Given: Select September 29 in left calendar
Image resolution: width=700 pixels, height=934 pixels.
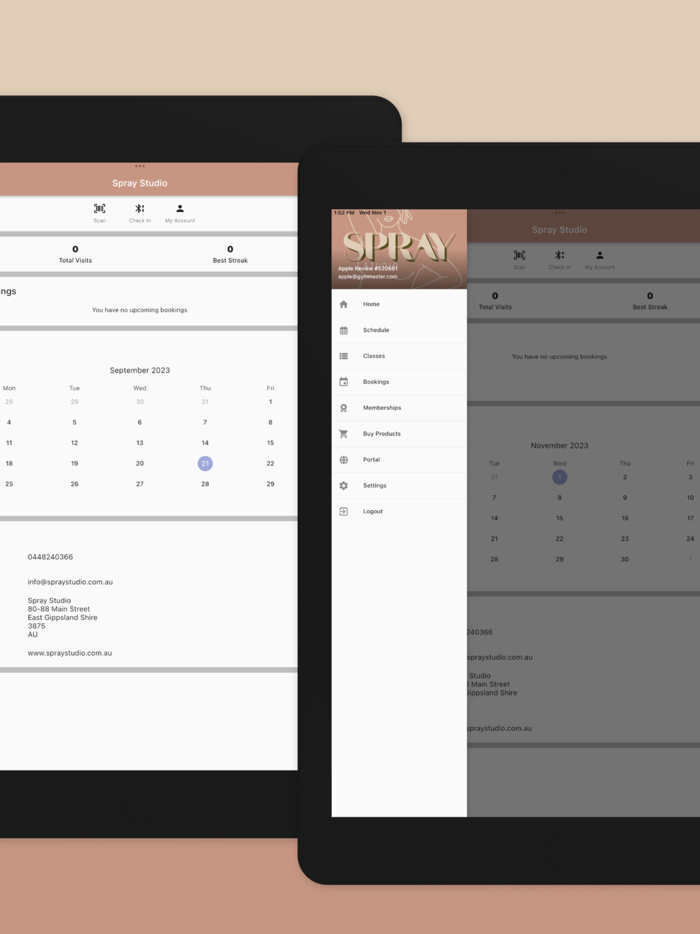Looking at the screenshot, I should pyautogui.click(x=270, y=484).
